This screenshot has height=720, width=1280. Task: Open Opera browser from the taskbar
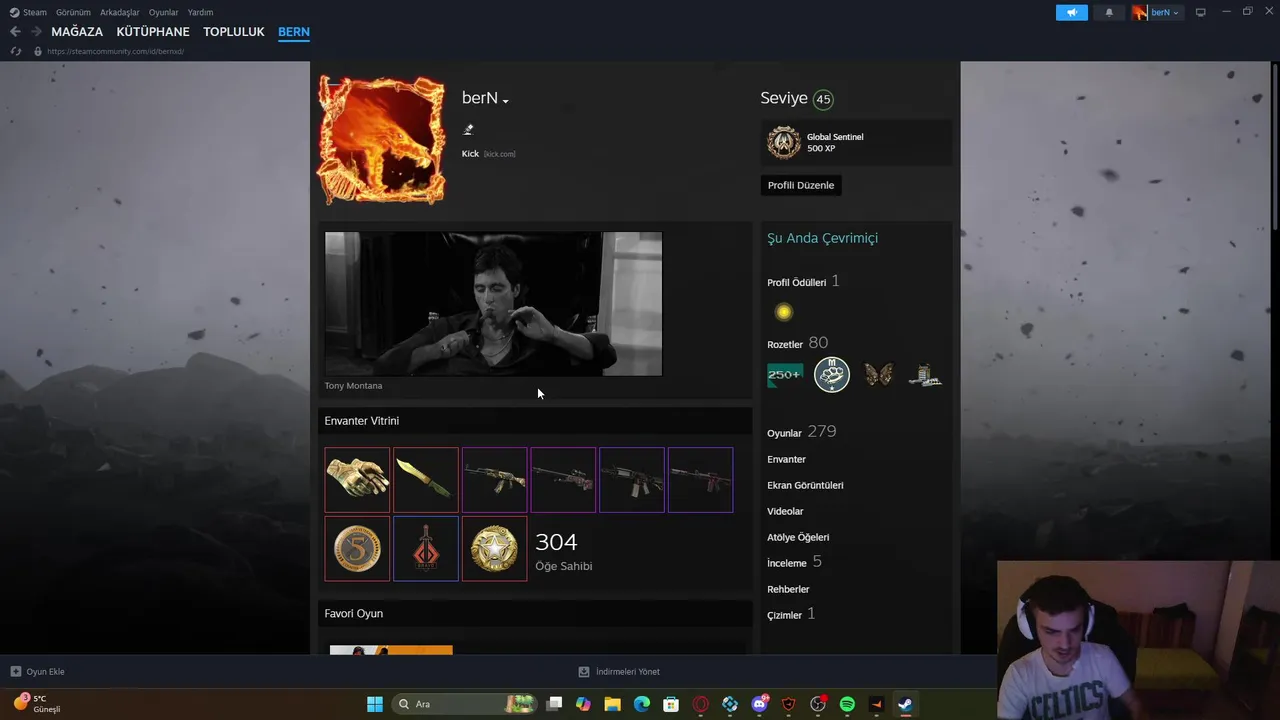coord(701,704)
